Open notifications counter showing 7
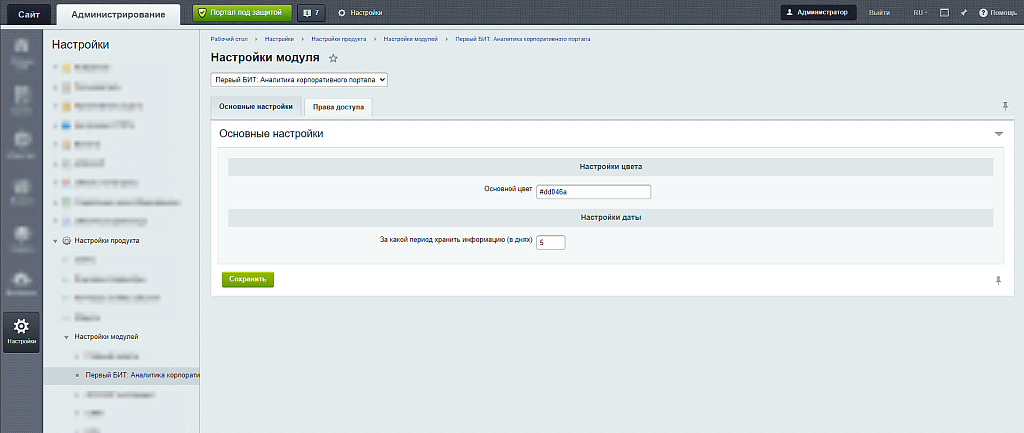This screenshot has height=433, width=1024. pyautogui.click(x=311, y=13)
